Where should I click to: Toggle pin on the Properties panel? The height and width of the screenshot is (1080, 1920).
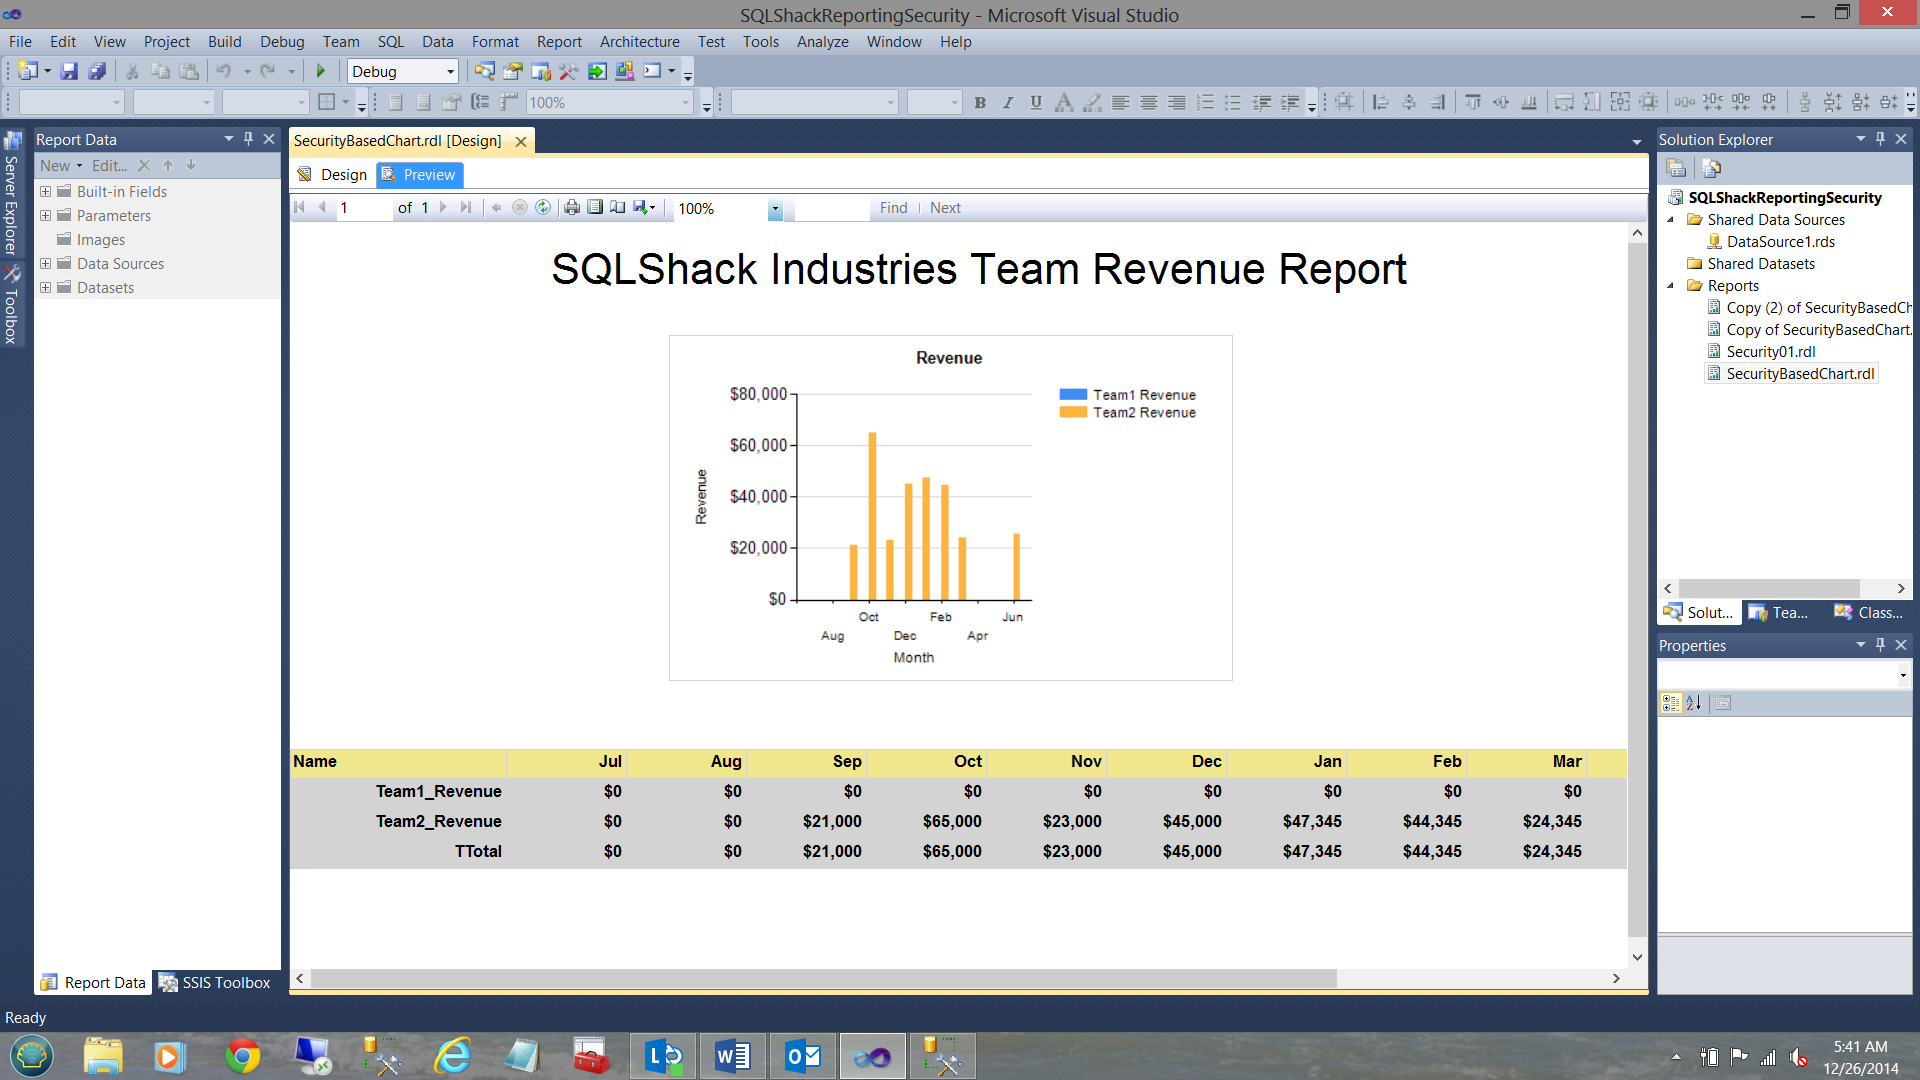point(1880,645)
